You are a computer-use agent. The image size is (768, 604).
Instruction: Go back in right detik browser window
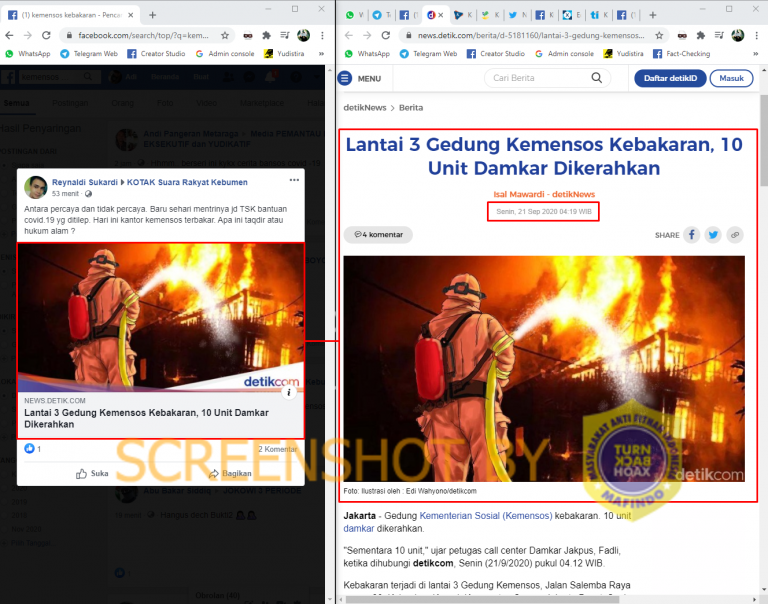click(349, 35)
